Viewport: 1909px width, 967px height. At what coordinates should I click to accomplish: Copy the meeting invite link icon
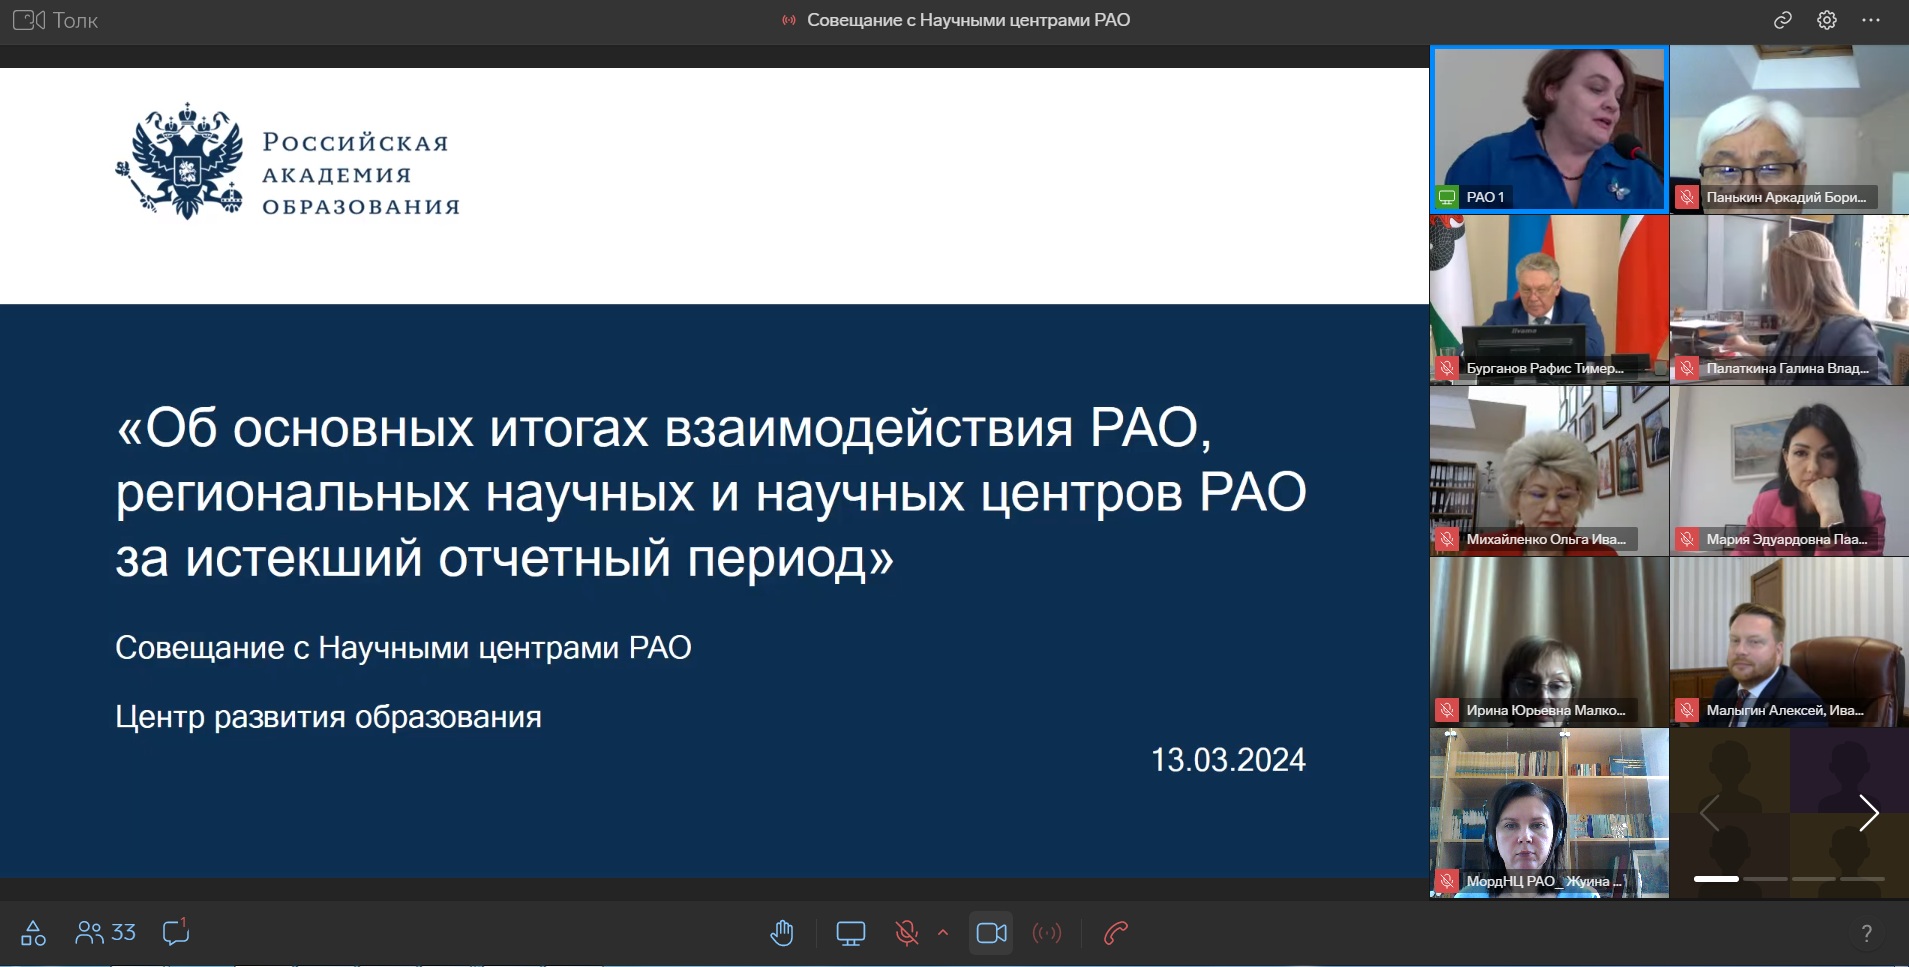(1782, 20)
